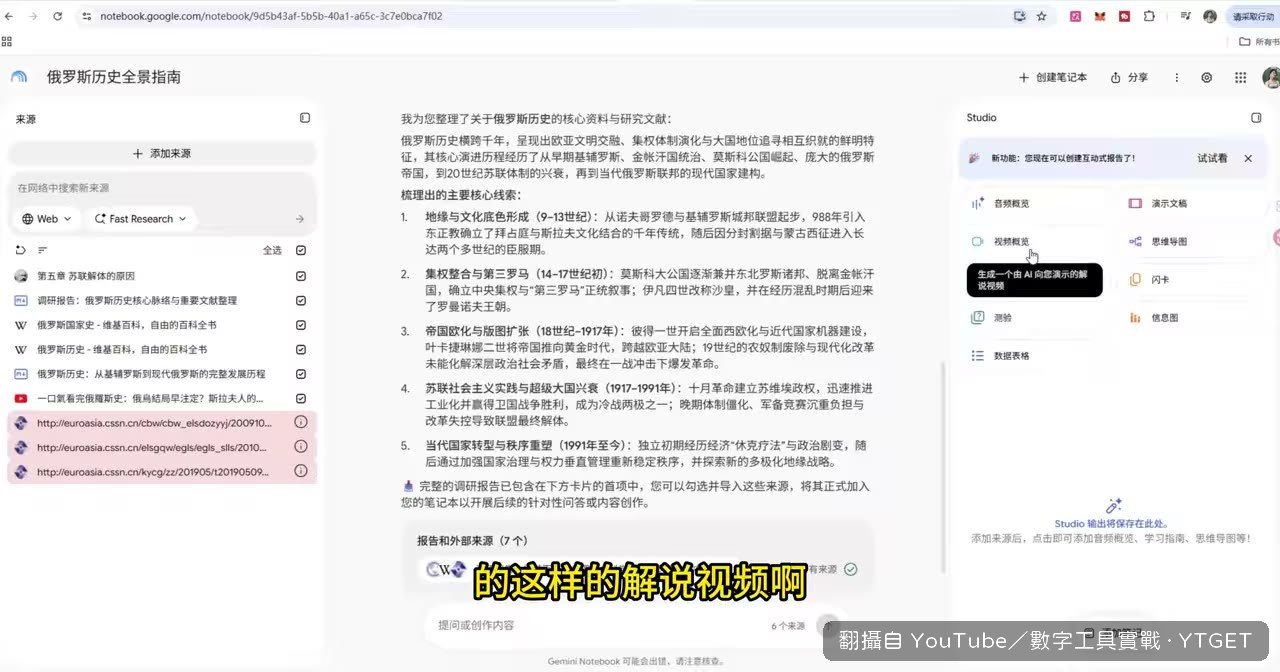Create 测验 quiz
Screen dimensions: 1280x672
(x=1035, y=318)
